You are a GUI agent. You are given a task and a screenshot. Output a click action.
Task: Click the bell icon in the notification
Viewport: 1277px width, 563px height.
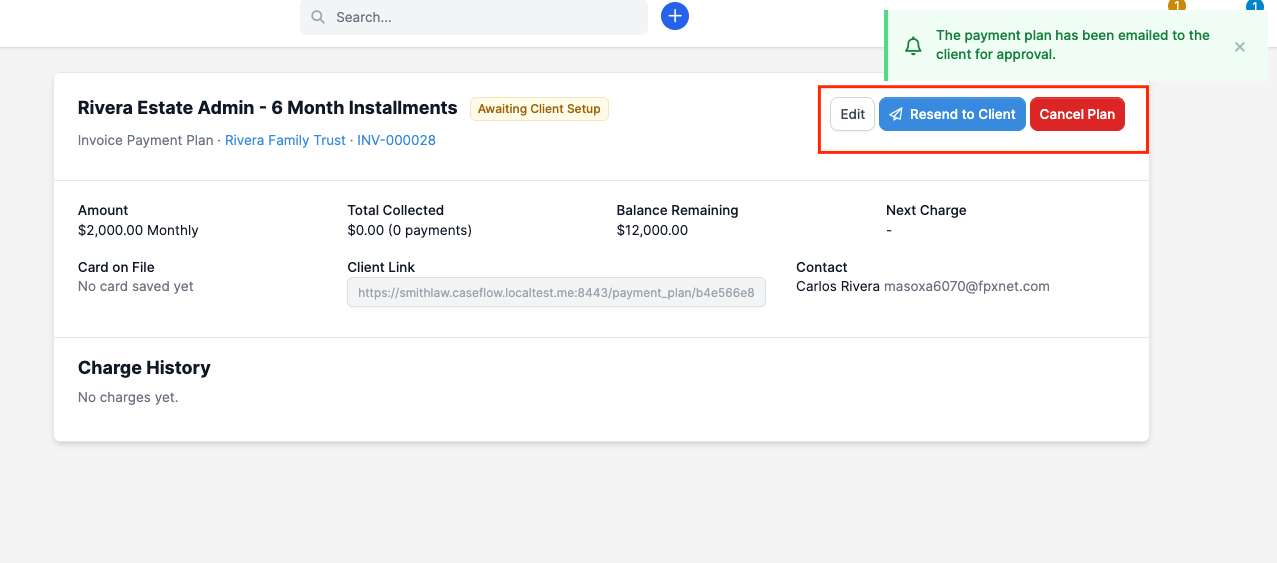[x=913, y=46]
